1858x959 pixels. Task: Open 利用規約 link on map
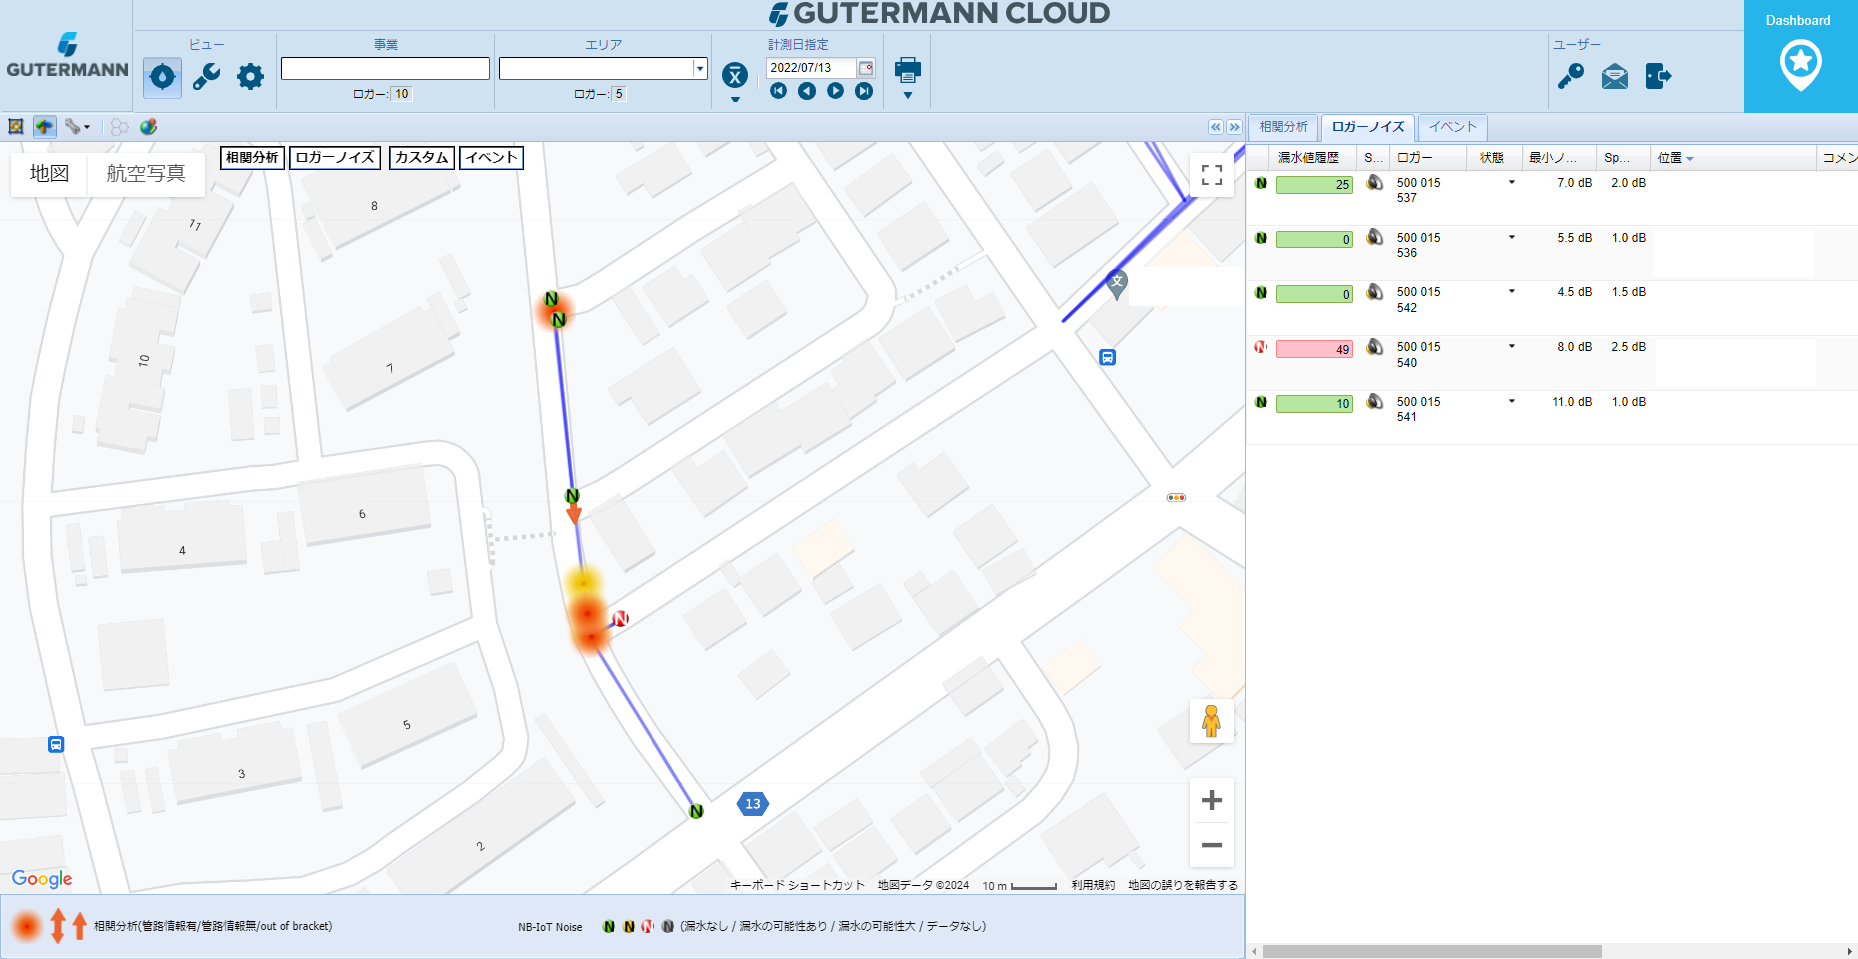[1093, 885]
